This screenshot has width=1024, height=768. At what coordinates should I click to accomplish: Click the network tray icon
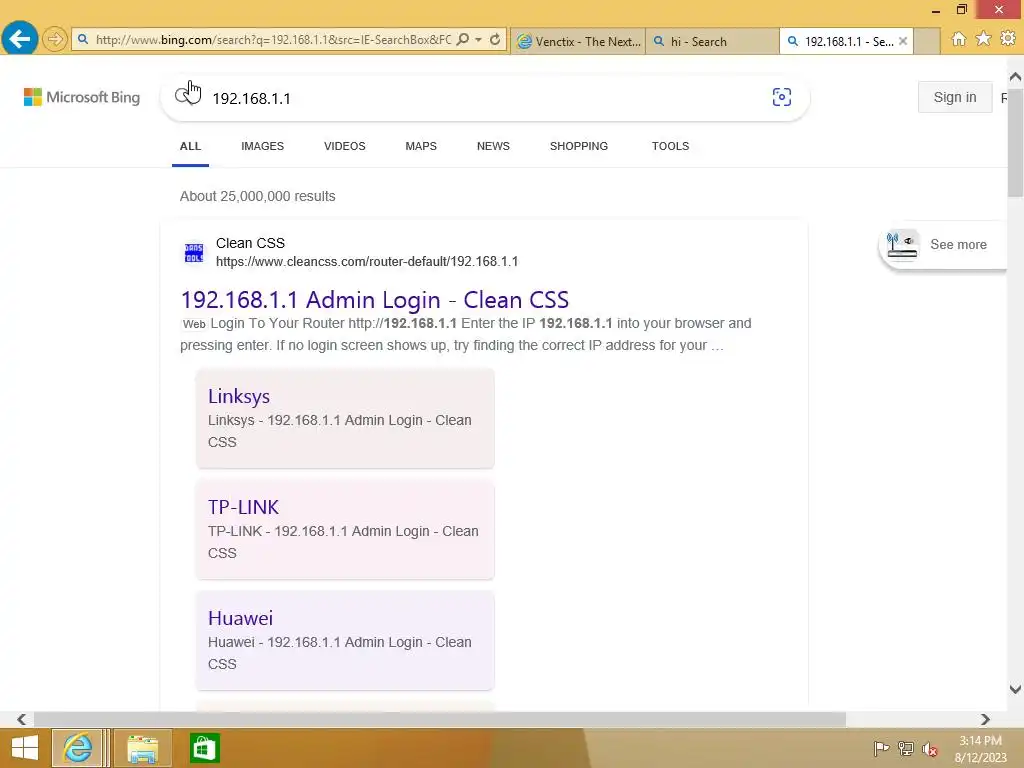[906, 748]
